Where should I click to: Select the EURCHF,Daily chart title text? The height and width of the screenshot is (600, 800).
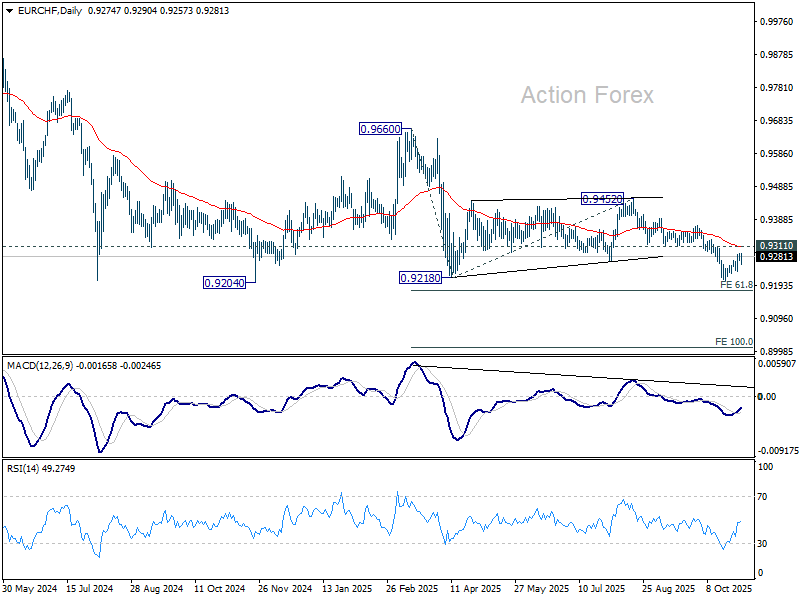49,11
